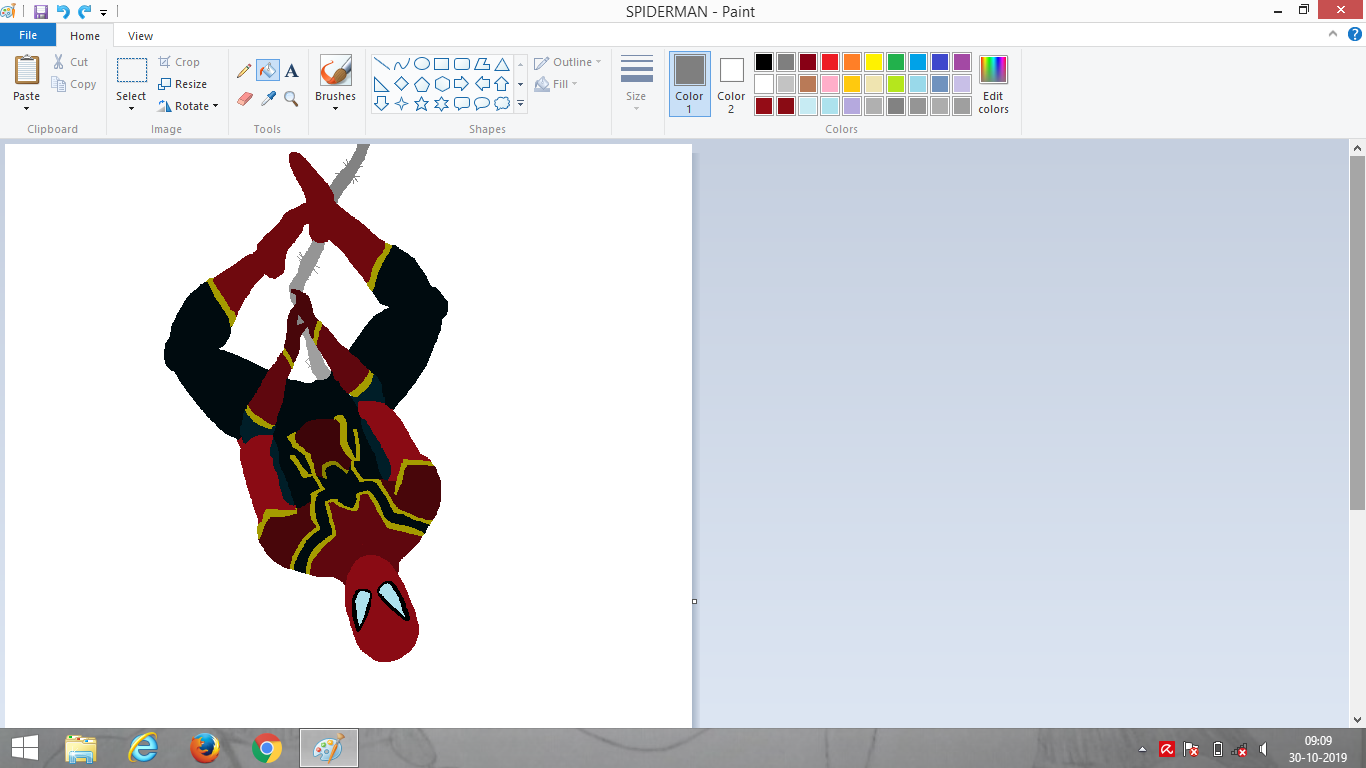This screenshot has width=1366, height=768.
Task: Choose the Four-point star shape
Action: pos(402,103)
